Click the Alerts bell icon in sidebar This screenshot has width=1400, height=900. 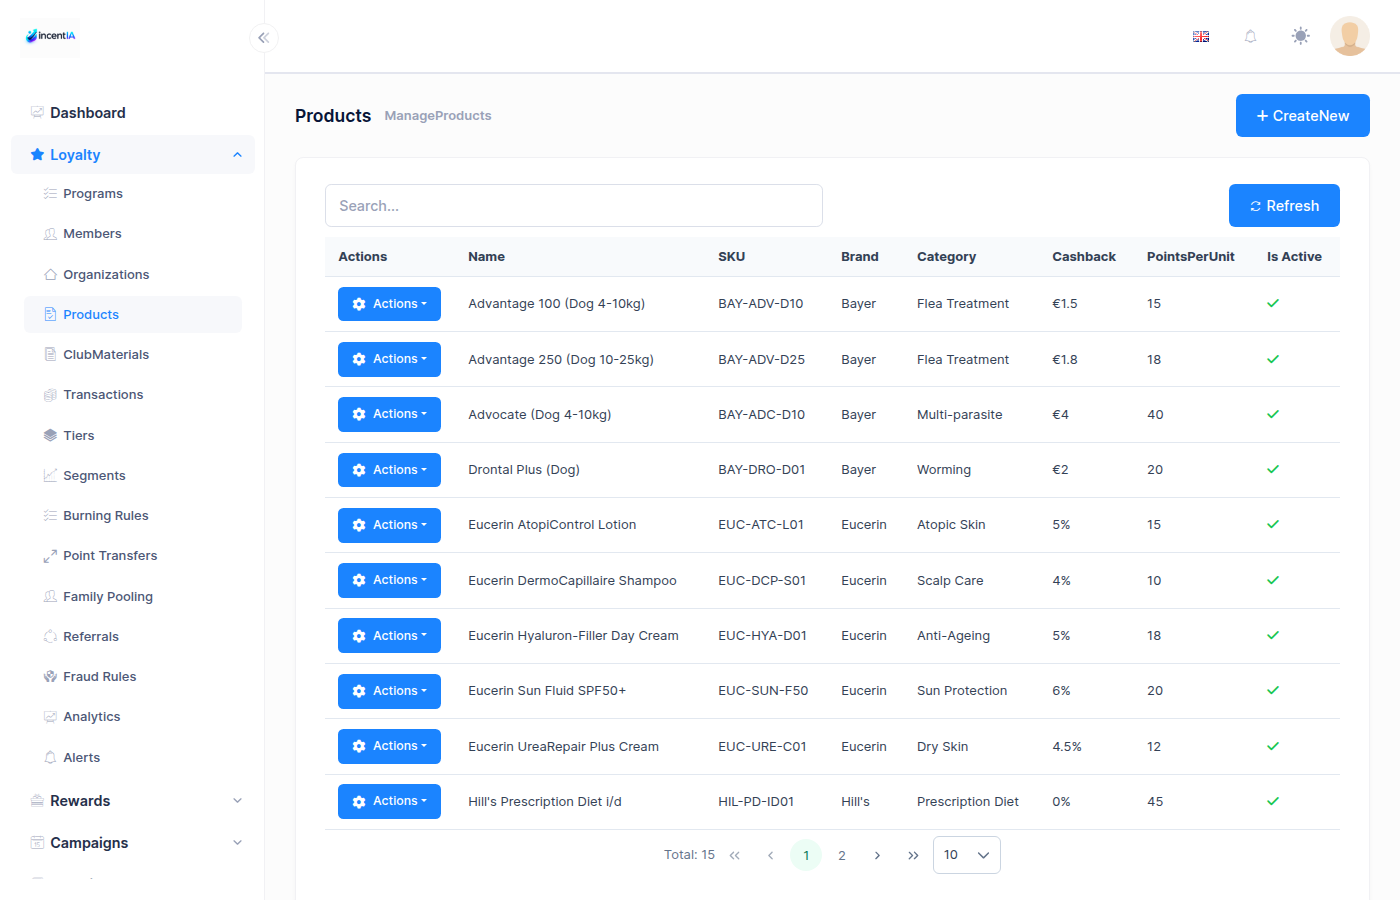click(50, 758)
